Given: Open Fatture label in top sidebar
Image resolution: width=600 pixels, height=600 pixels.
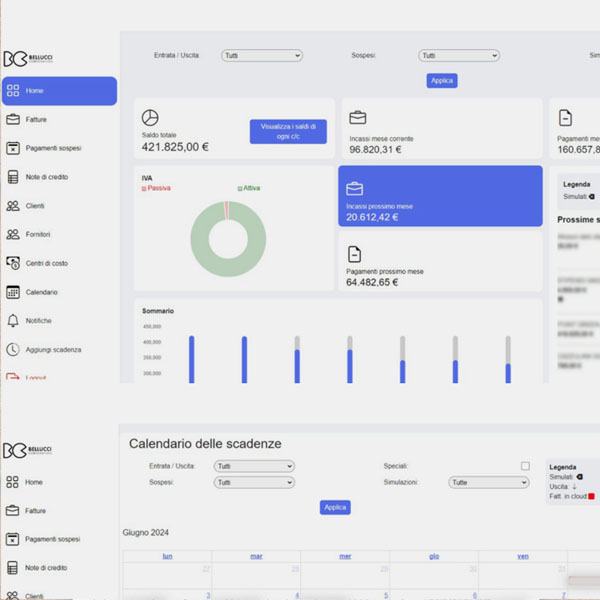Looking at the screenshot, I should [36, 120].
